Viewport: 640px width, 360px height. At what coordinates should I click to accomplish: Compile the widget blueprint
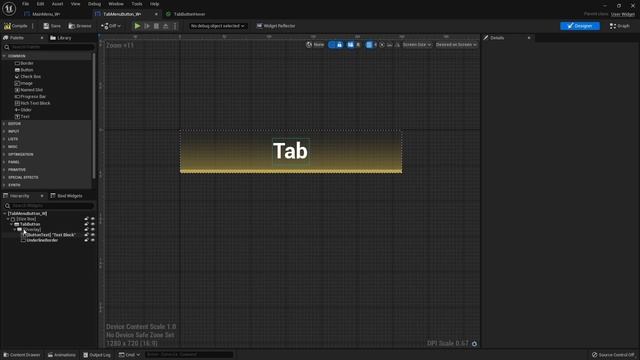click(x=16, y=26)
